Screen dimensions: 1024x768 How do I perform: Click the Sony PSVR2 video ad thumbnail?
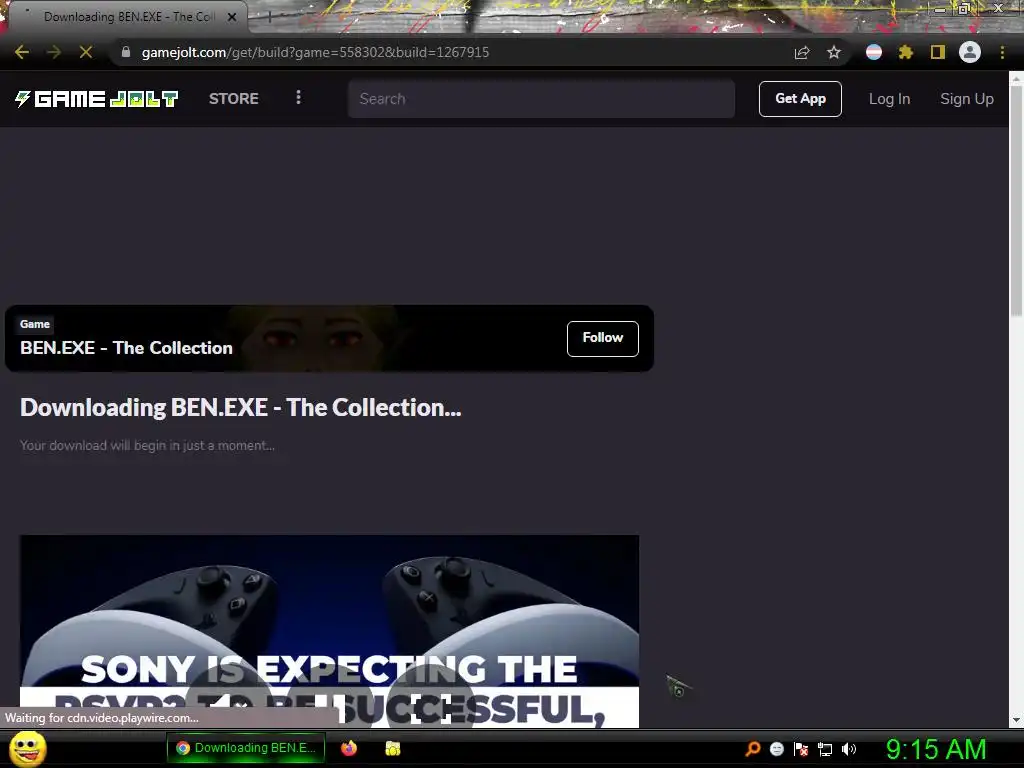tap(329, 631)
